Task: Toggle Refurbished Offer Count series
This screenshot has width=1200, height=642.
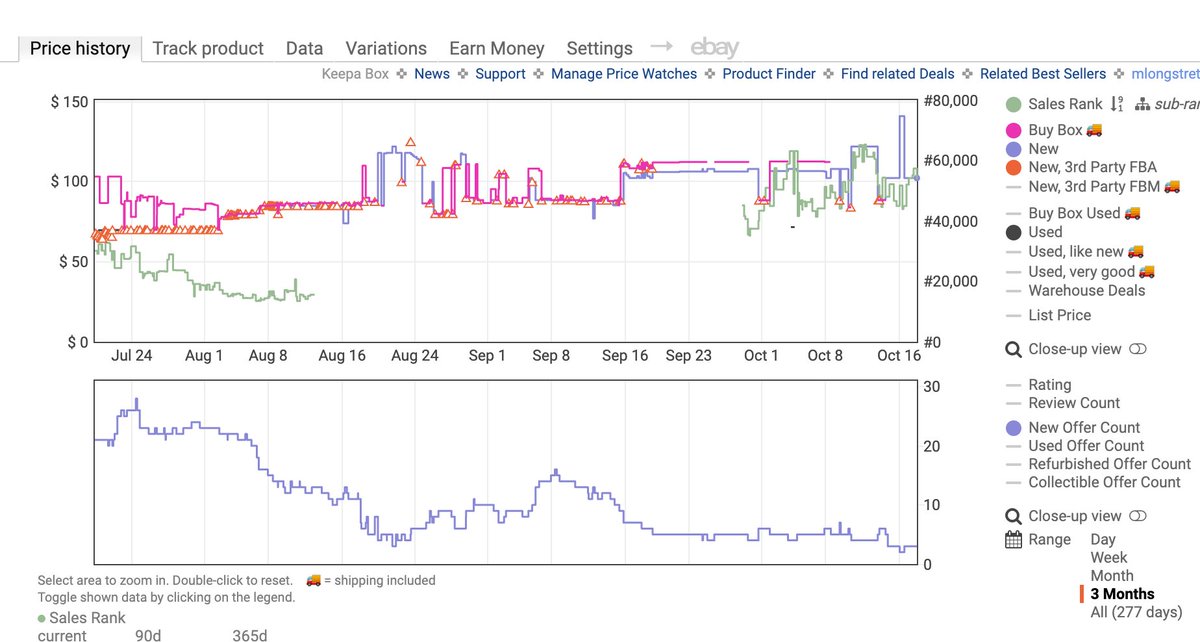Action: (1098, 464)
